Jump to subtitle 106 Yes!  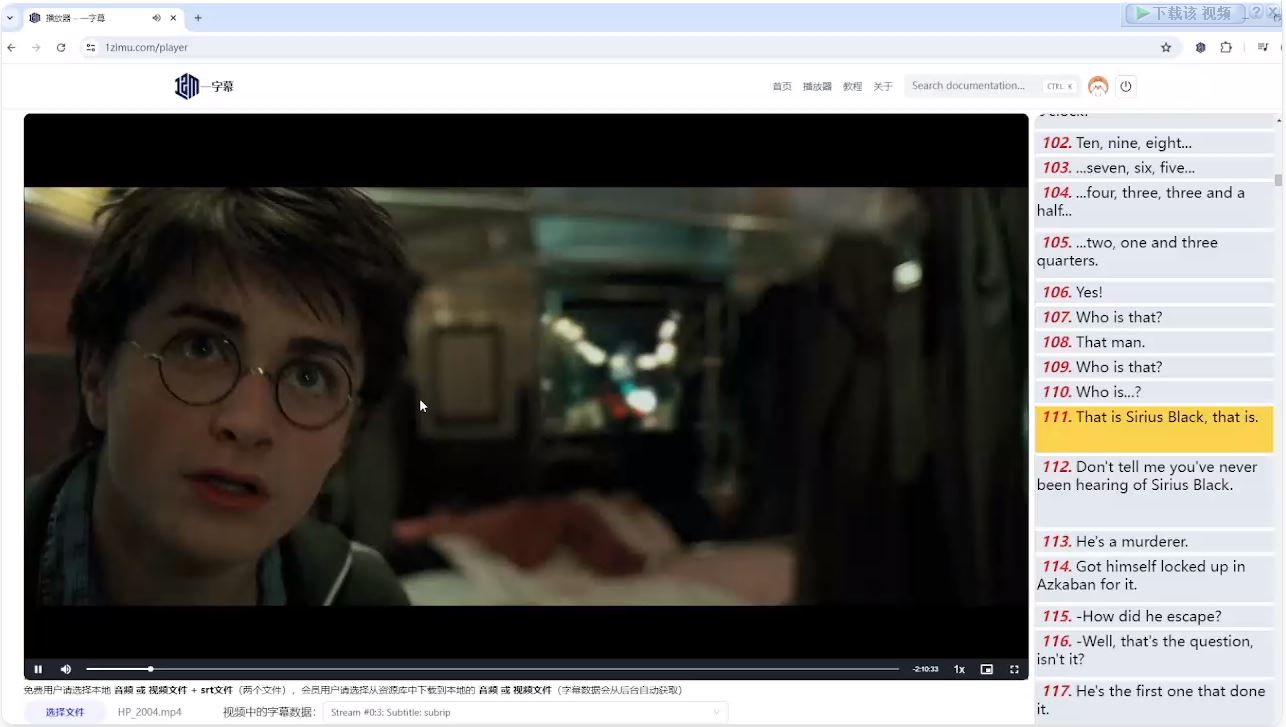[x=1155, y=292]
